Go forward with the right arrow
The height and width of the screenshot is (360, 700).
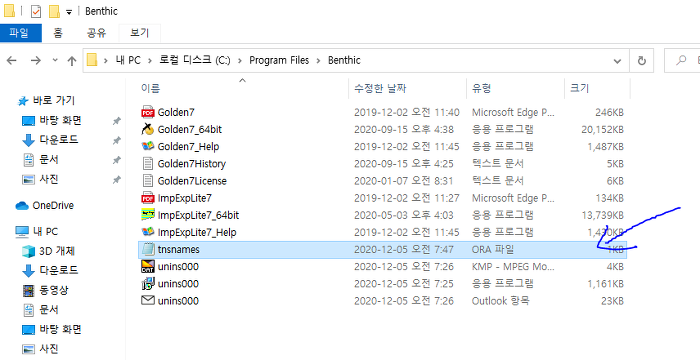click(x=35, y=60)
